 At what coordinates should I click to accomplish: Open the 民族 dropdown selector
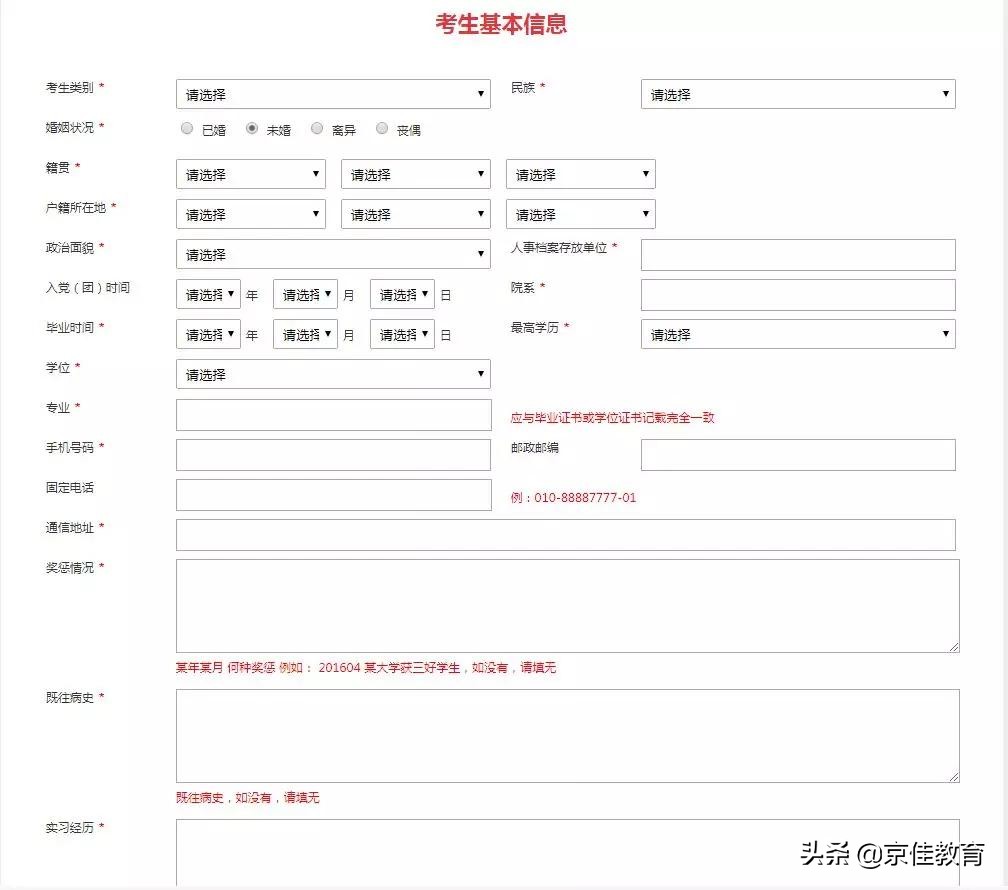(x=798, y=93)
